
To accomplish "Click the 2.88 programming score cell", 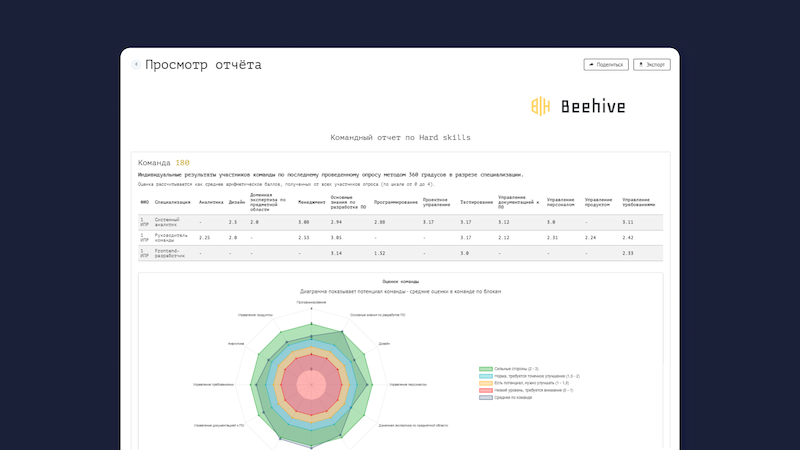I will (380, 222).
